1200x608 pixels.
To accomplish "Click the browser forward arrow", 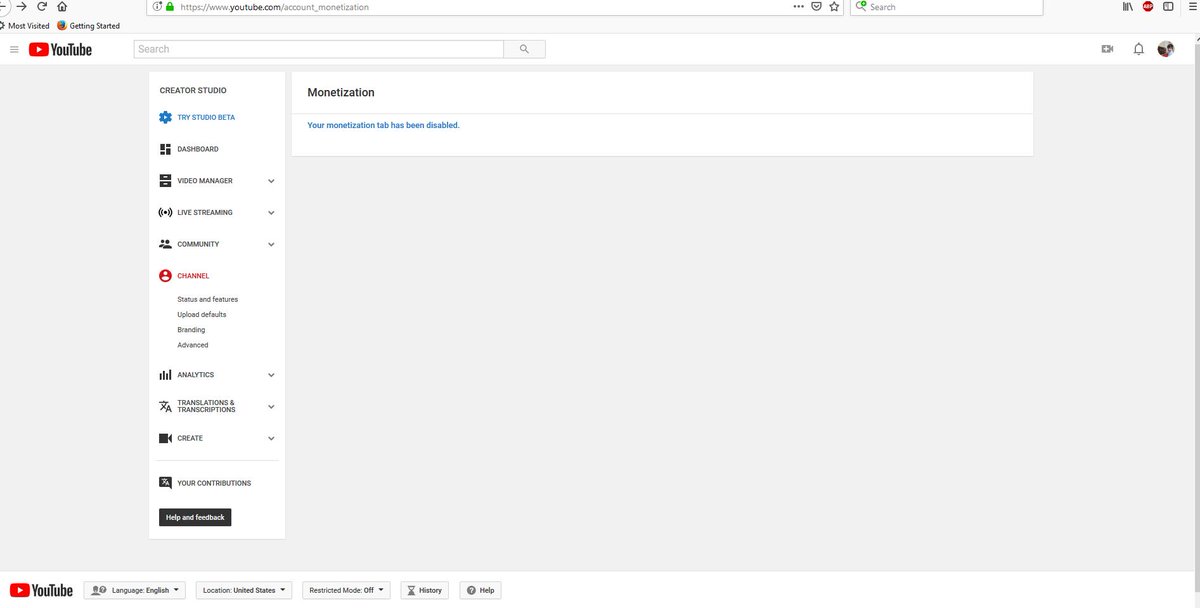I will tap(21, 6).
